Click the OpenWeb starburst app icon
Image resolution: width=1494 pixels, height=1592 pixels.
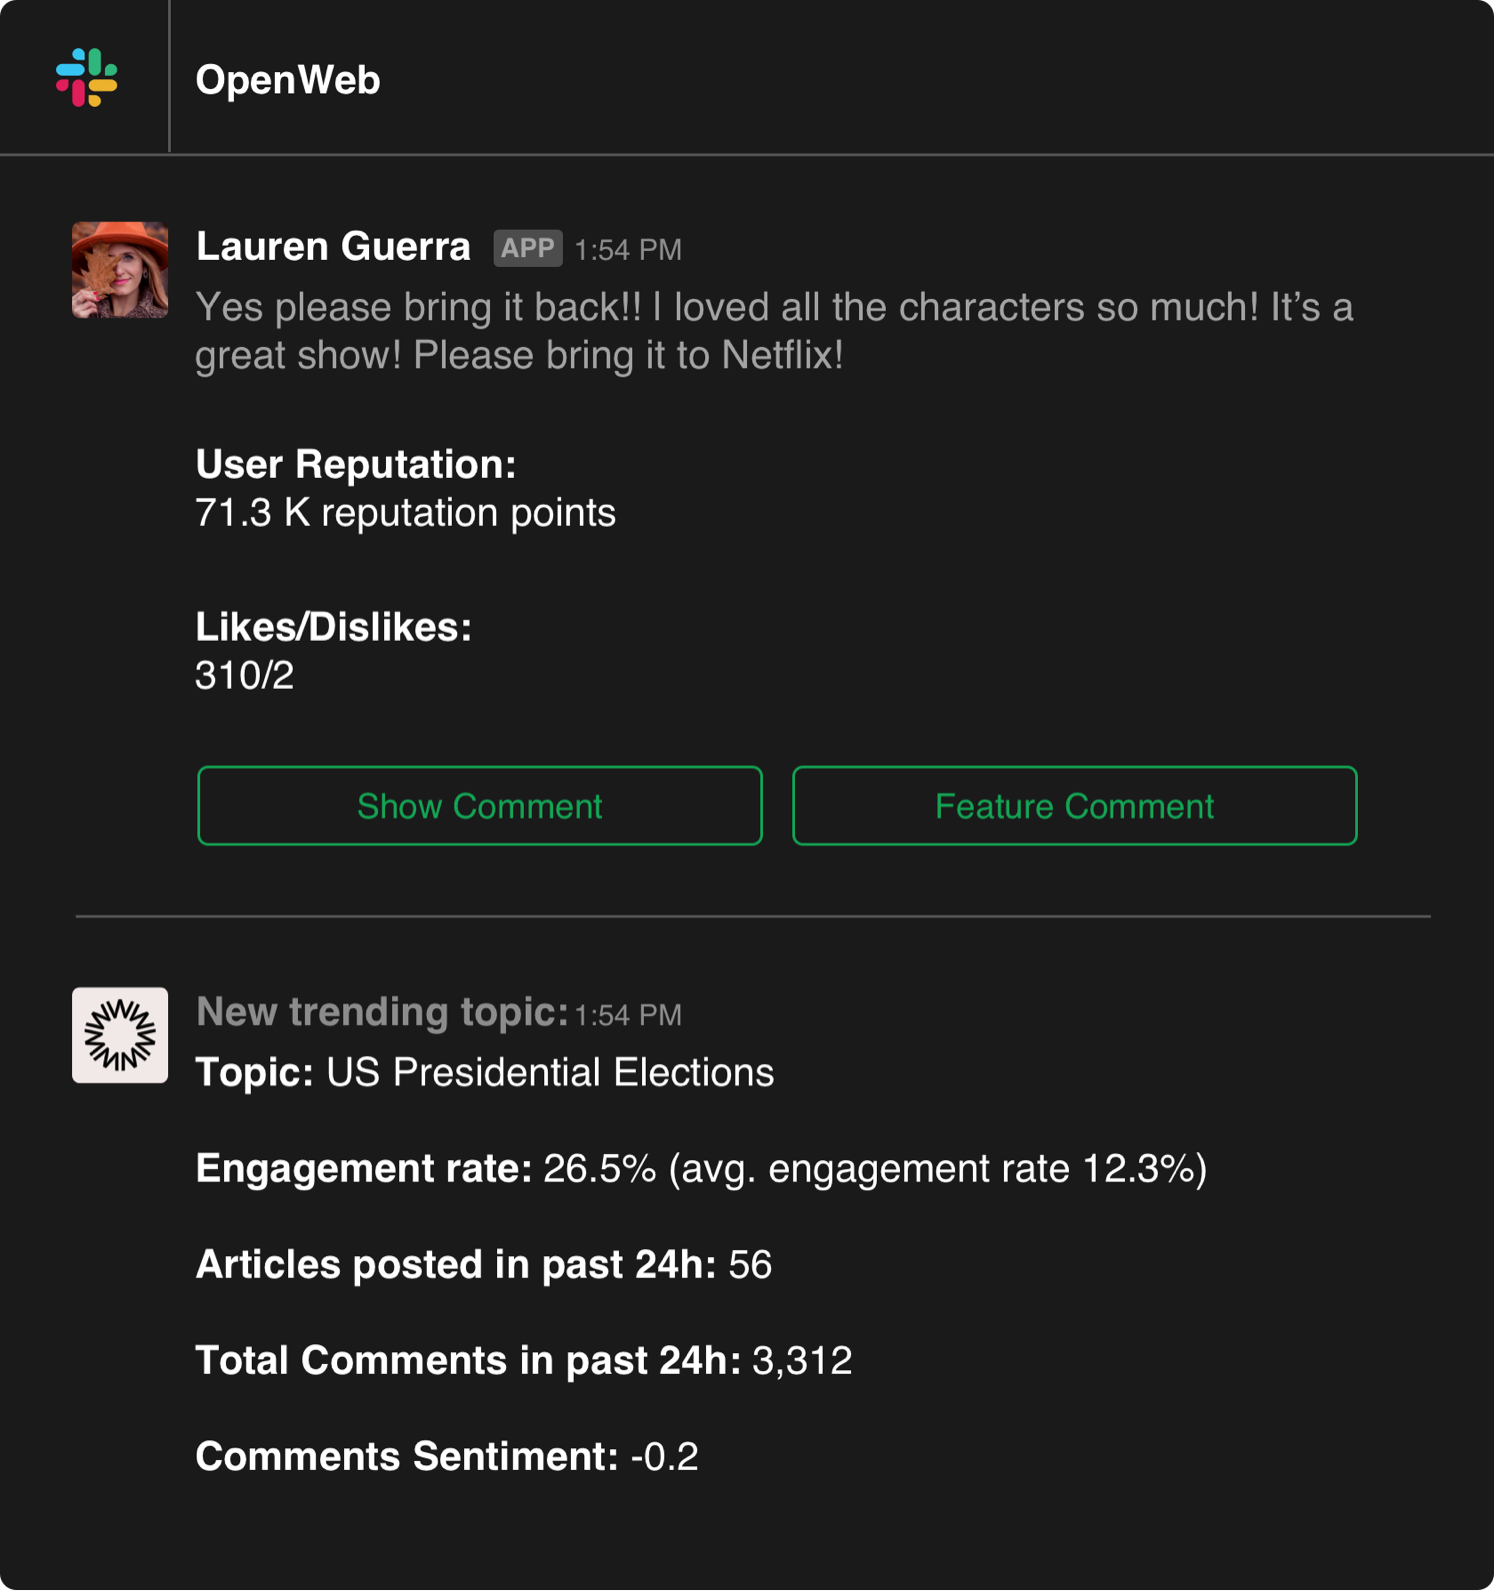click(120, 1035)
